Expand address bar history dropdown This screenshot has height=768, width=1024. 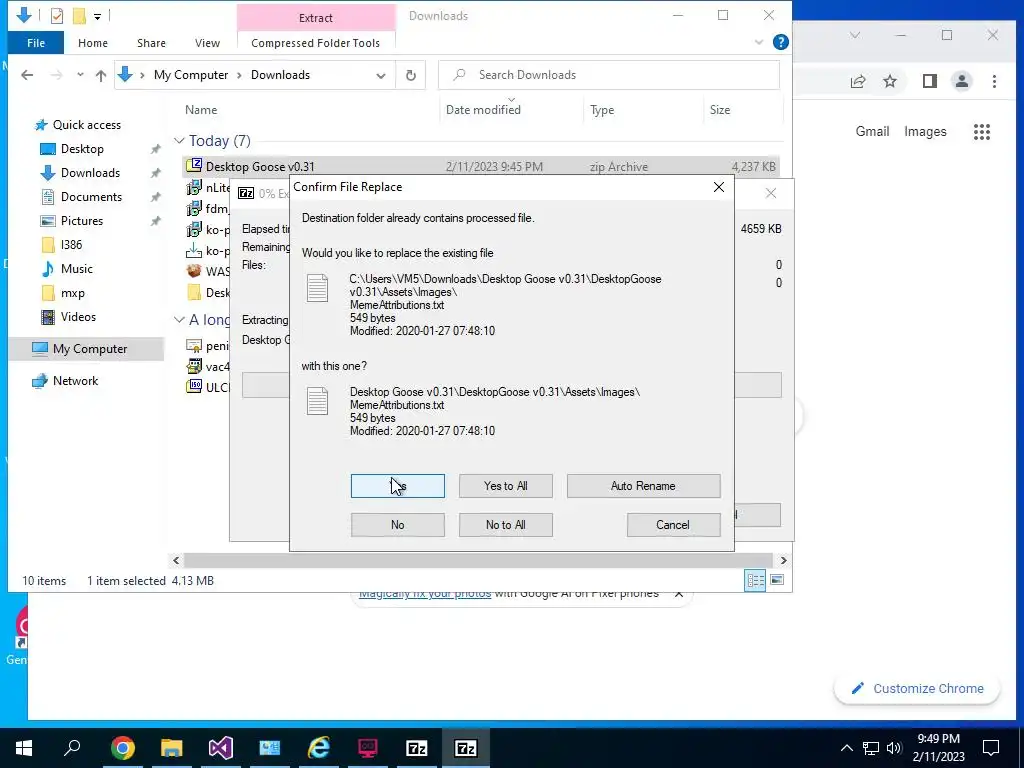coord(381,75)
